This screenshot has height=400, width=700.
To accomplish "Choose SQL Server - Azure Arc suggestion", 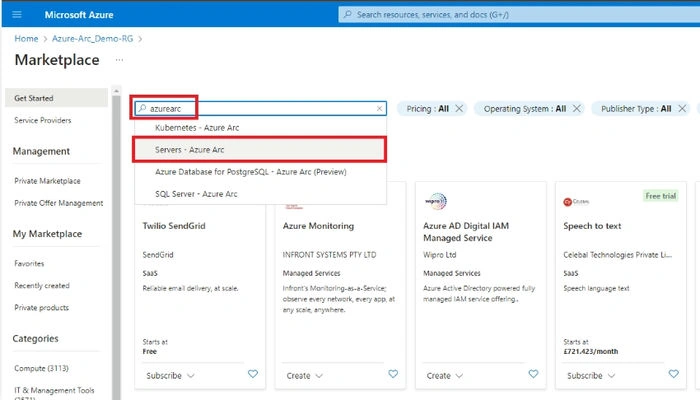I will pyautogui.click(x=261, y=194).
